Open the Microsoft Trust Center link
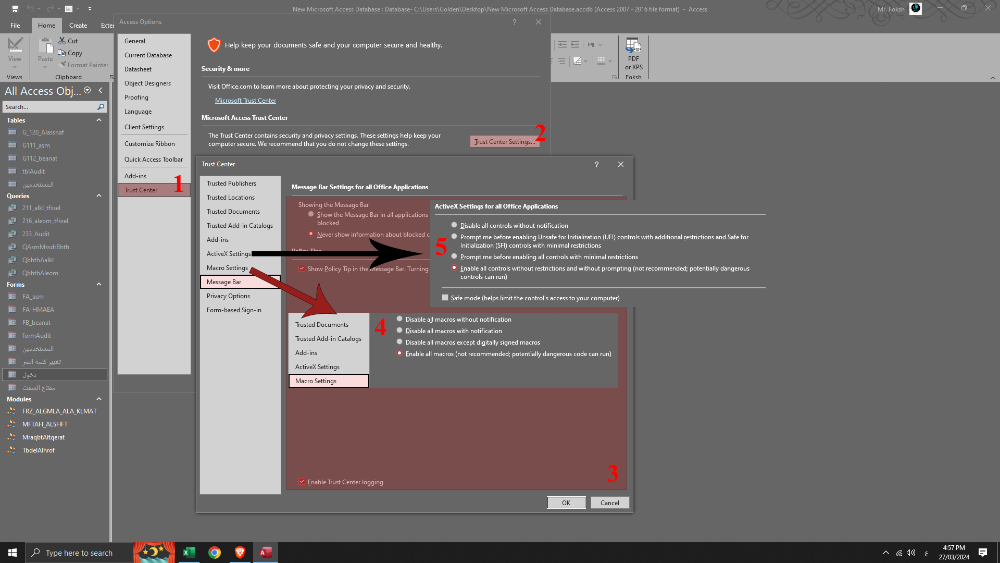Viewport: 1000px width, 563px height. click(246, 101)
